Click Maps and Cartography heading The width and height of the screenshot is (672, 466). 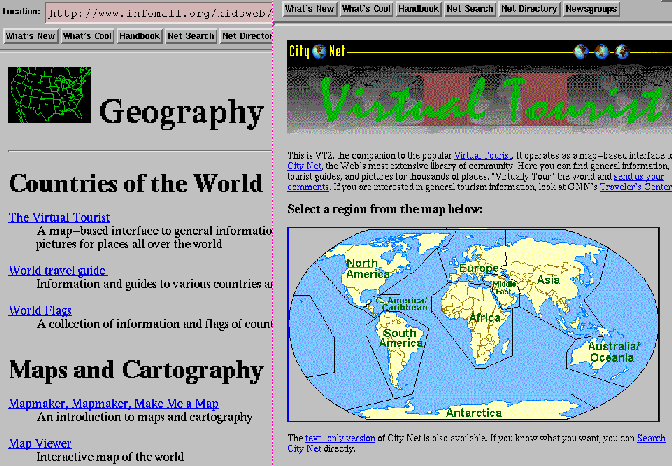[x=136, y=370]
